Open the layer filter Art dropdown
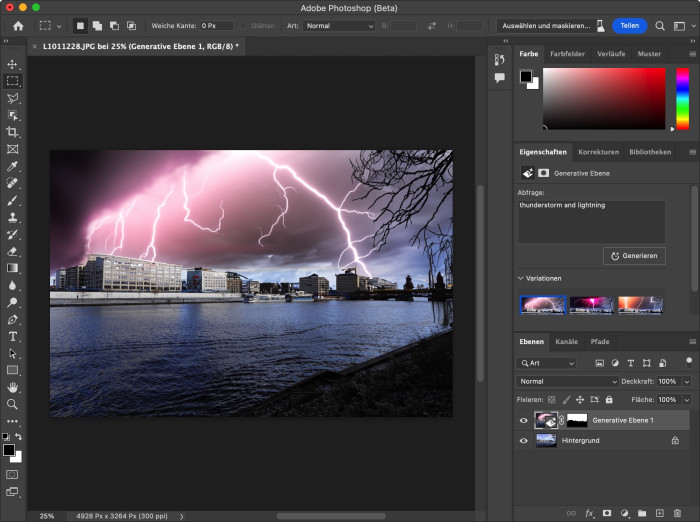 coord(546,363)
